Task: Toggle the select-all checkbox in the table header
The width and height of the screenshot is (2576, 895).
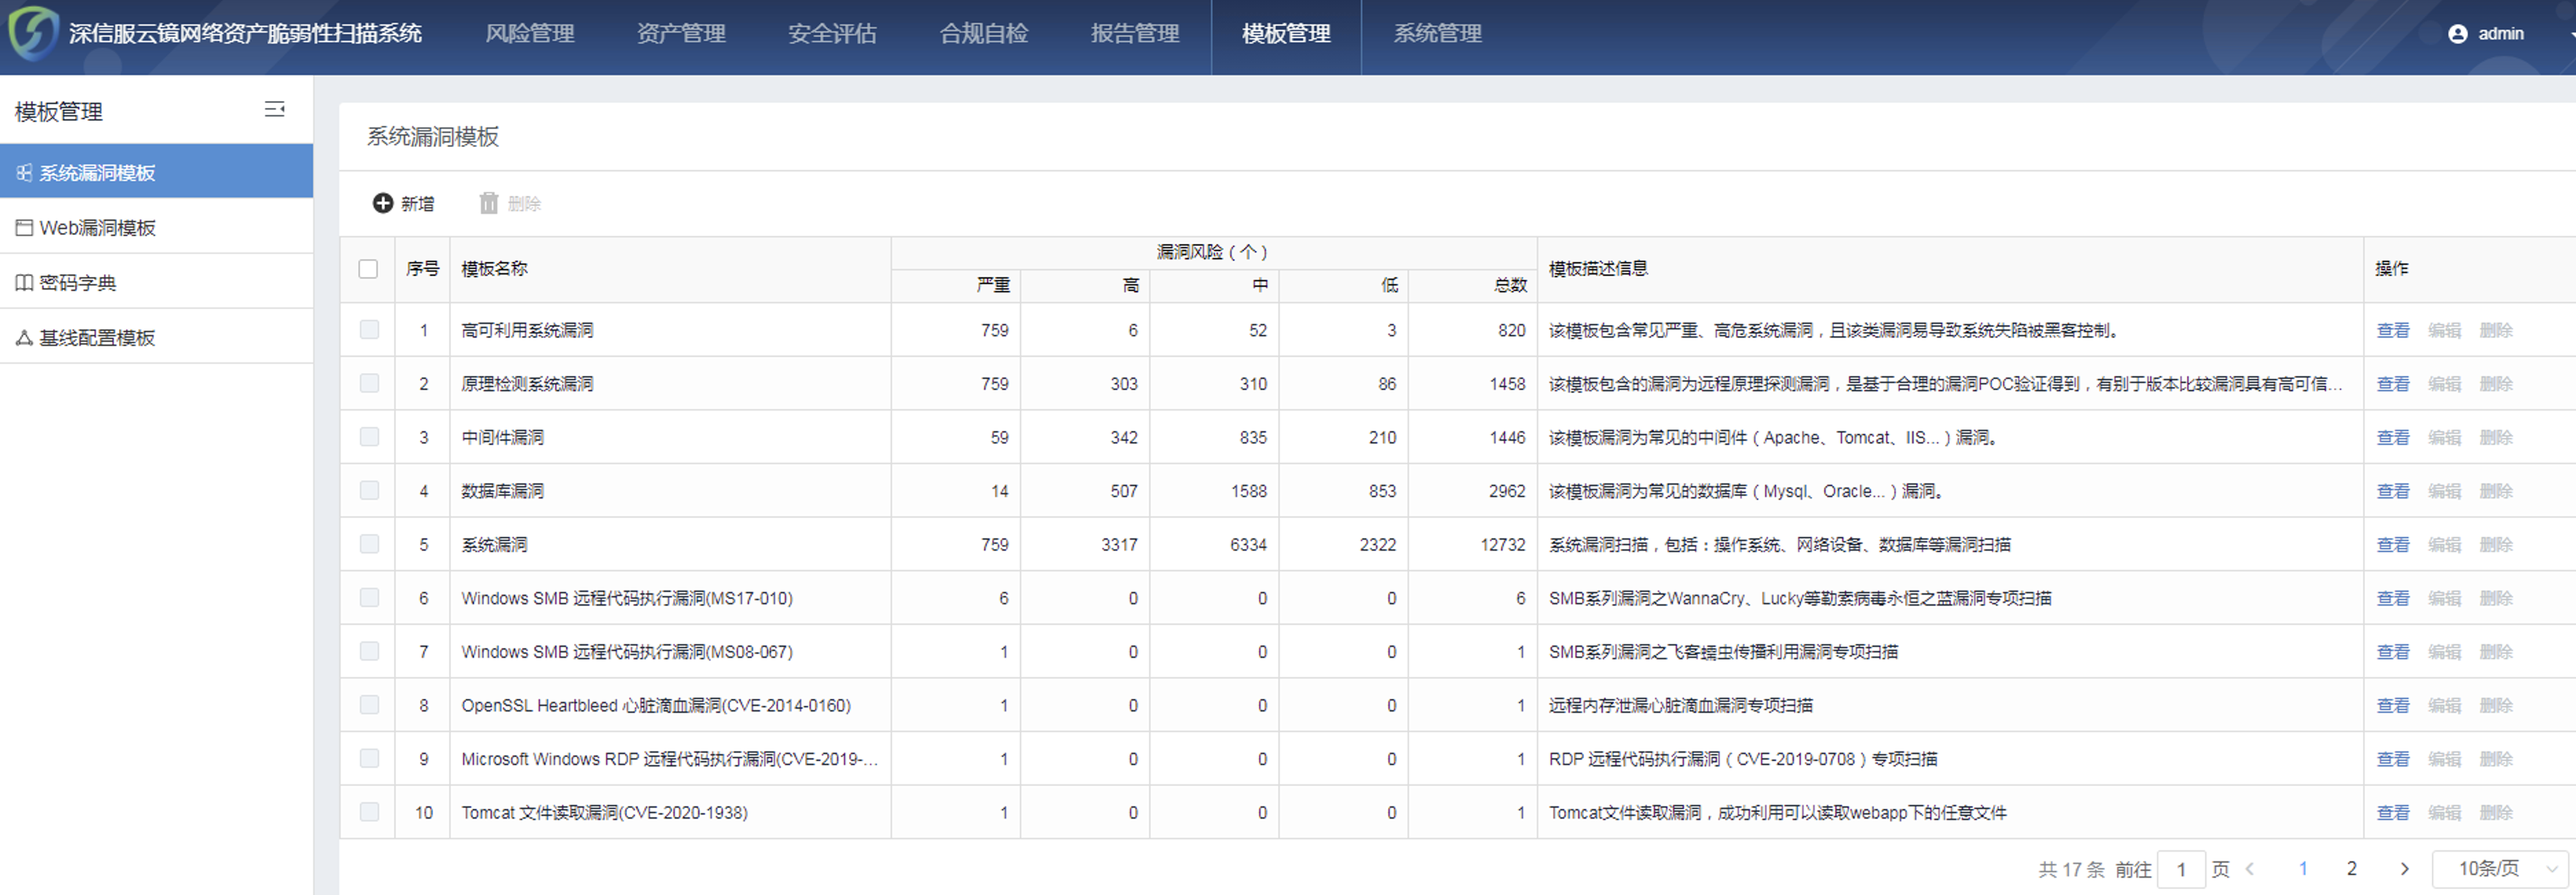Action: coord(368,269)
